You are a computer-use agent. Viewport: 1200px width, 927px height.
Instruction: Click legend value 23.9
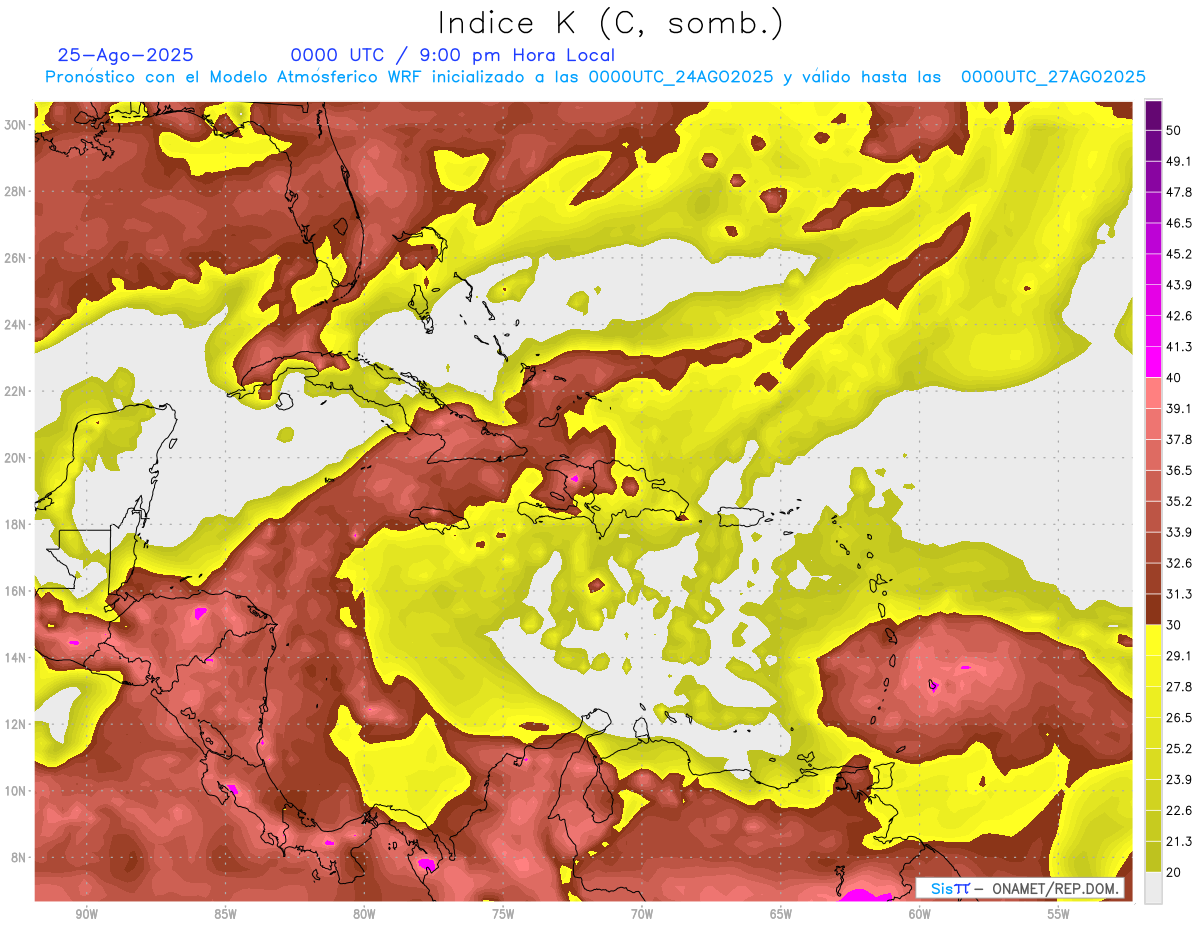pos(1179,779)
